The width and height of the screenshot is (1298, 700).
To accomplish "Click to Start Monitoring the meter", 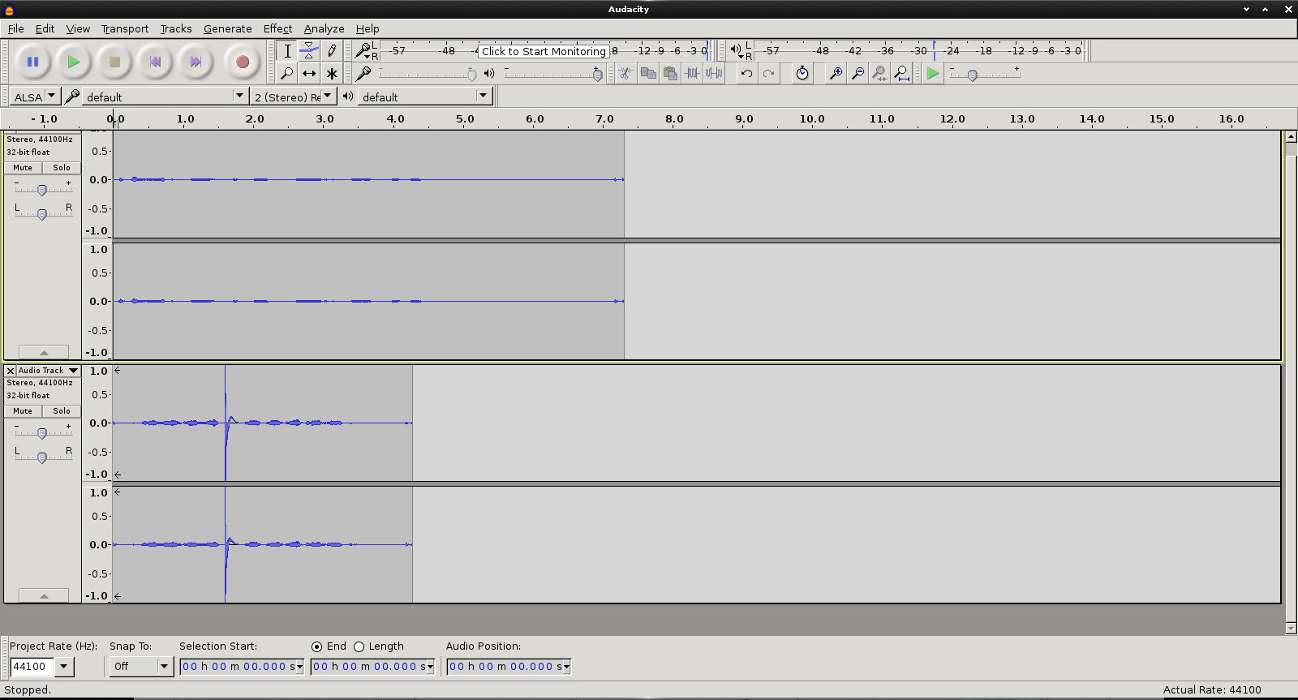I will click(x=545, y=50).
